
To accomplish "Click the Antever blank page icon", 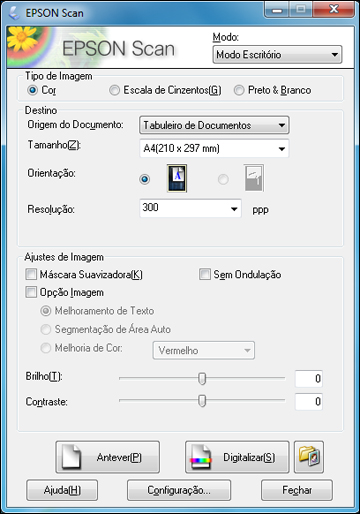I will pos(72,457).
